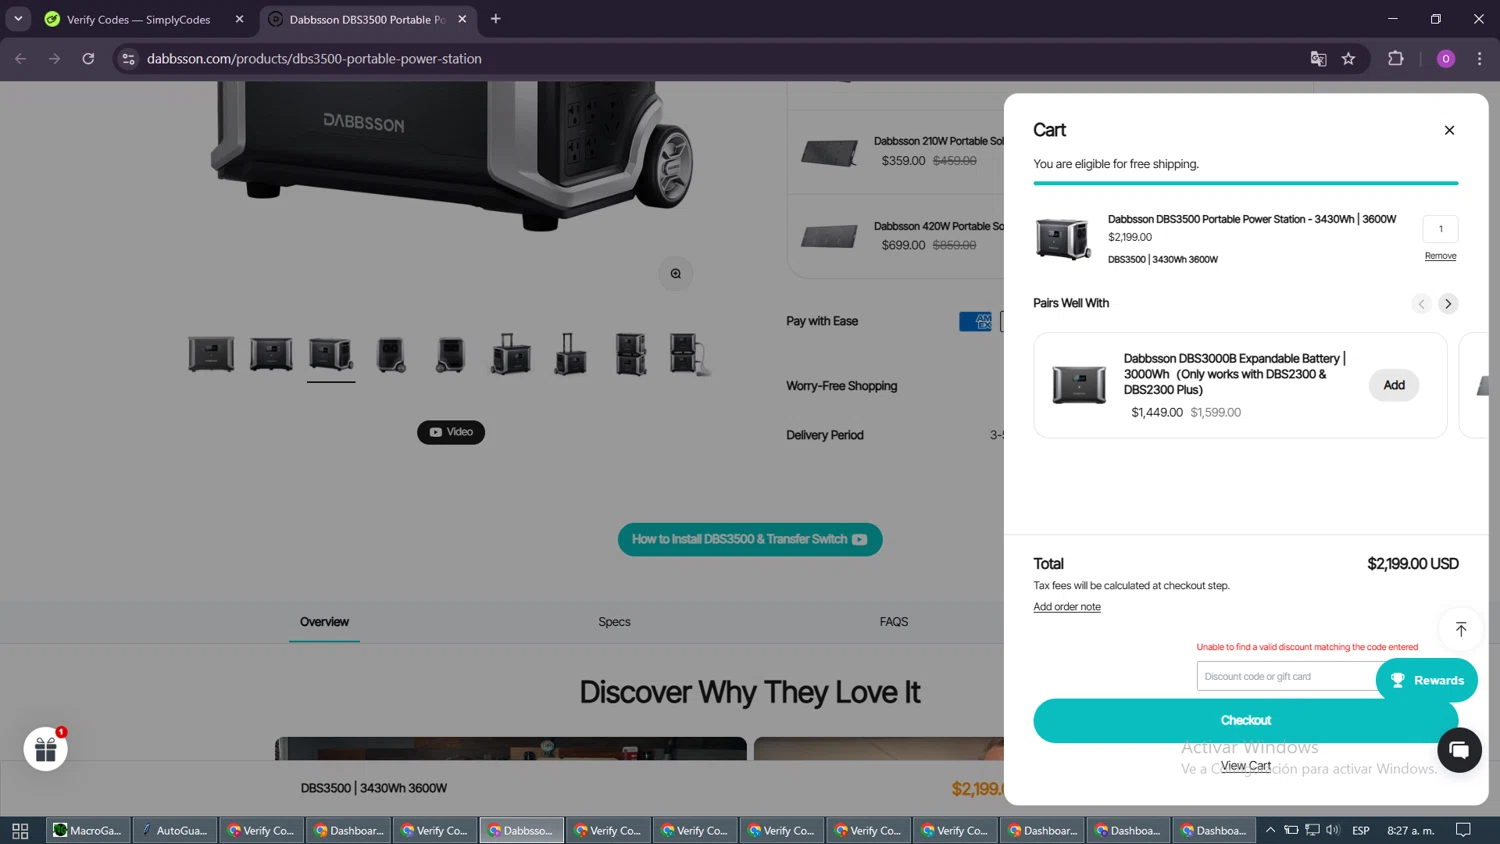Click the scroll-to-top arrow button
Screen dimensions: 1500x844
tap(1461, 629)
